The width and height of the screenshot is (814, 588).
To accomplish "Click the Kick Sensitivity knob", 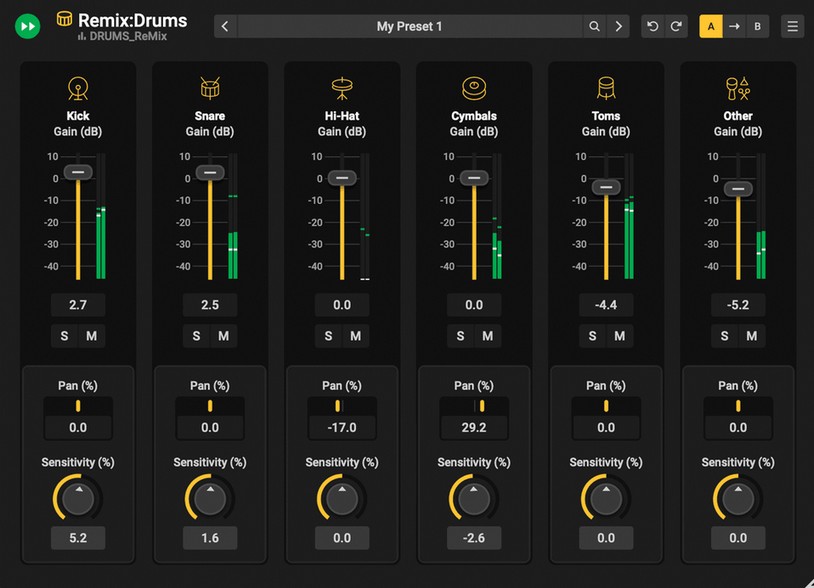I will pyautogui.click(x=78, y=499).
